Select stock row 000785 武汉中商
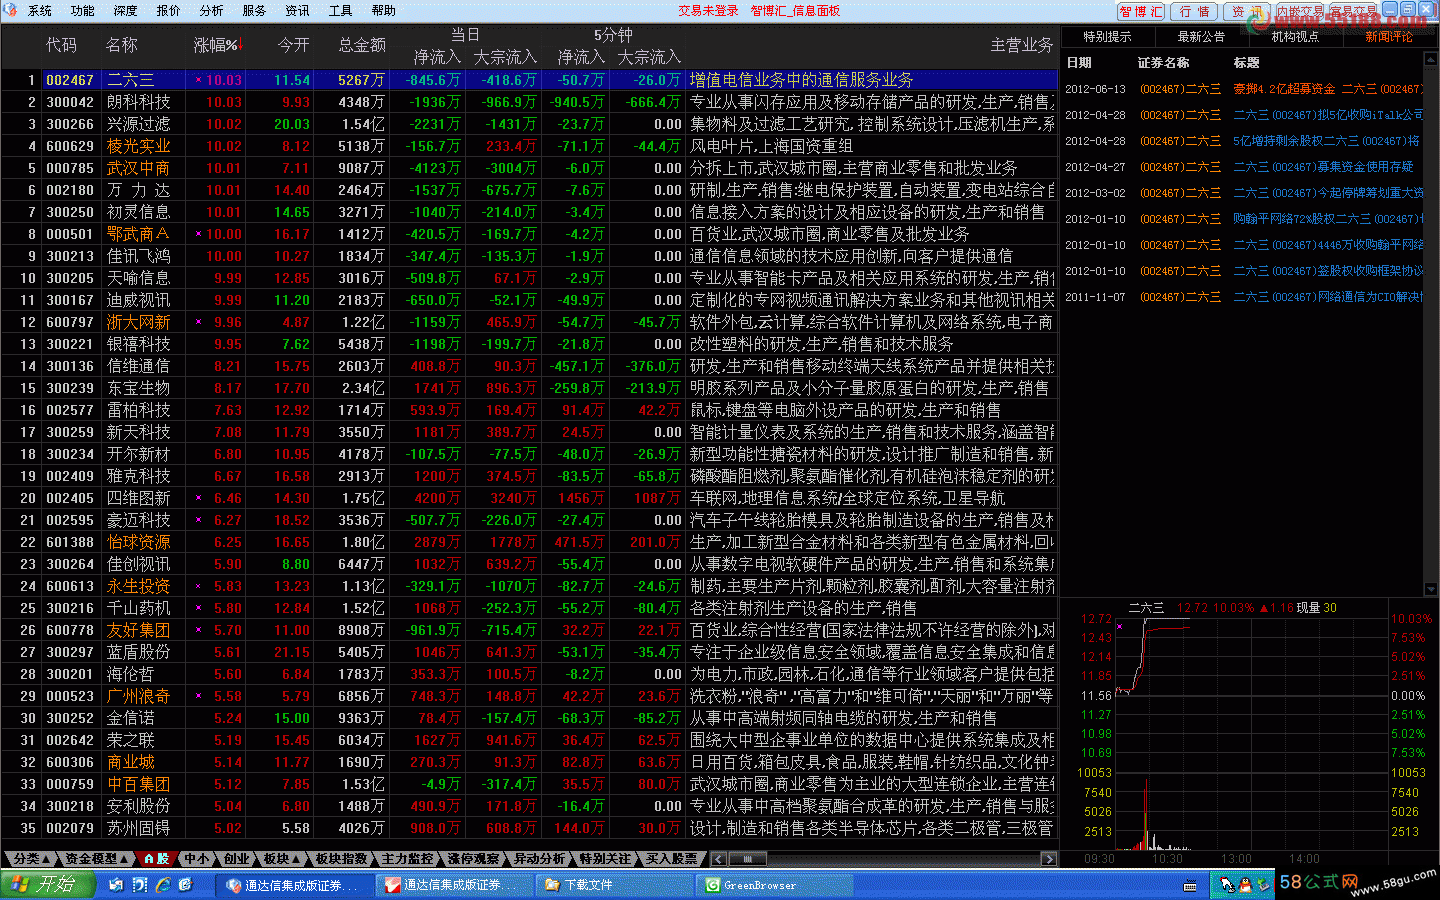 tap(529, 168)
